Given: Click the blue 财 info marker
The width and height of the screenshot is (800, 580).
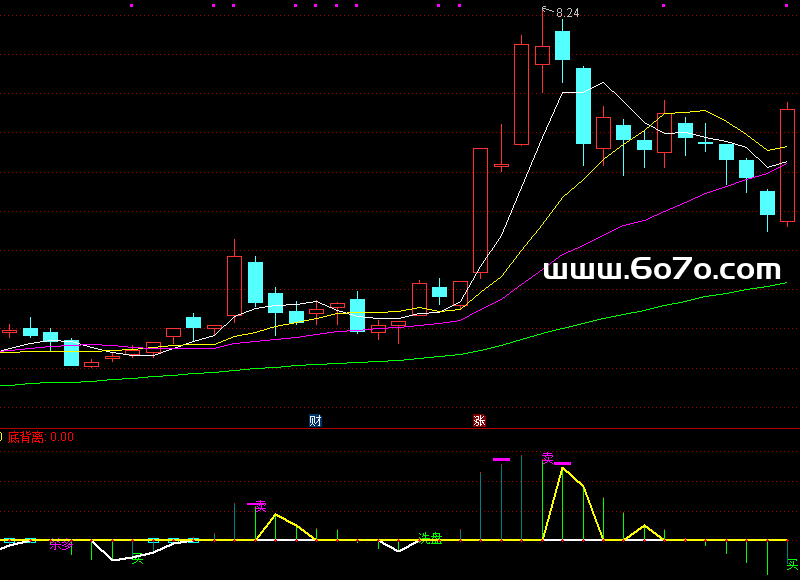Looking at the screenshot, I should click(x=315, y=421).
